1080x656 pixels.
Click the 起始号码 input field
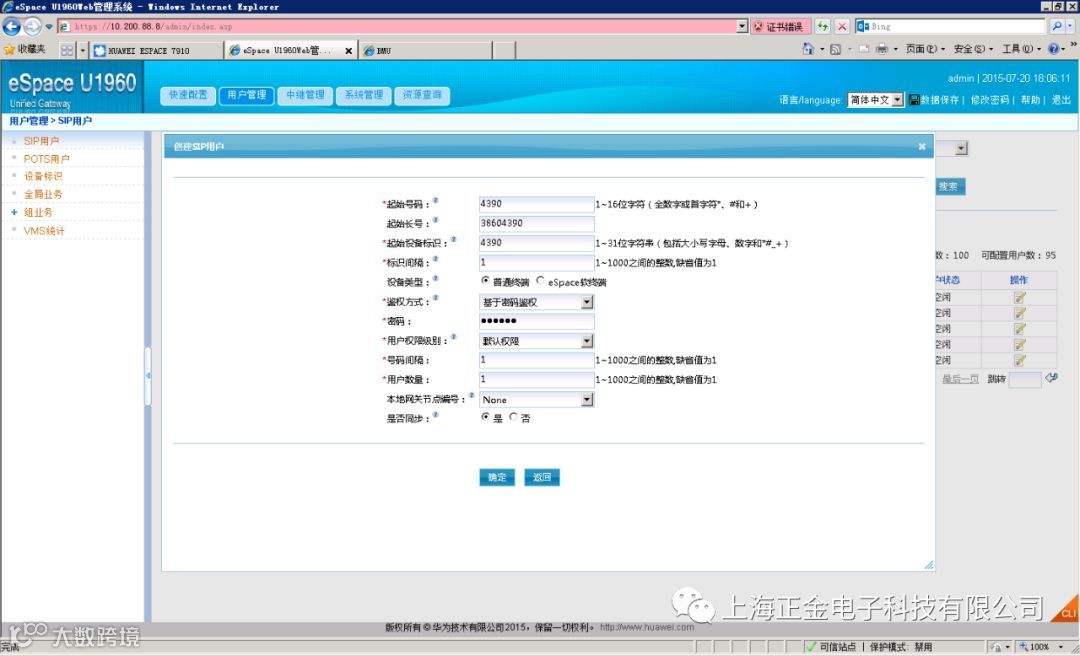[x=537, y=204]
